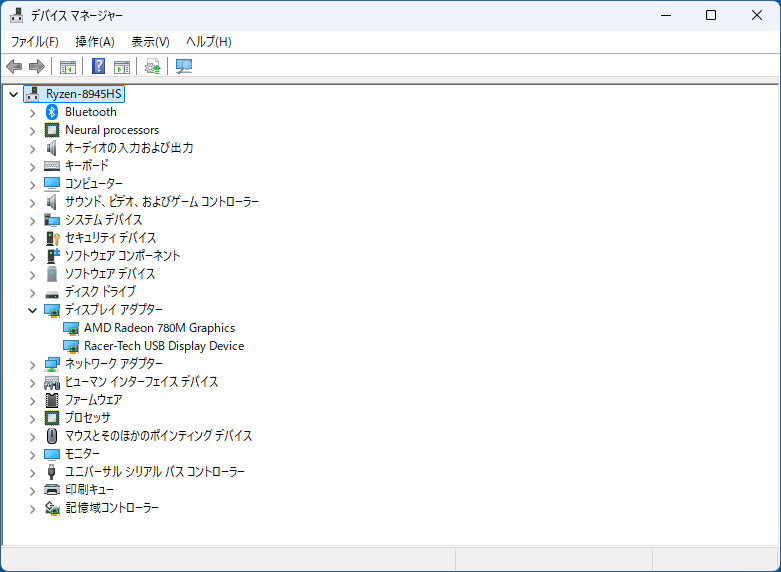The image size is (781, 572).
Task: Click the ディスク ドライブ drive icon
Action: [52, 293]
